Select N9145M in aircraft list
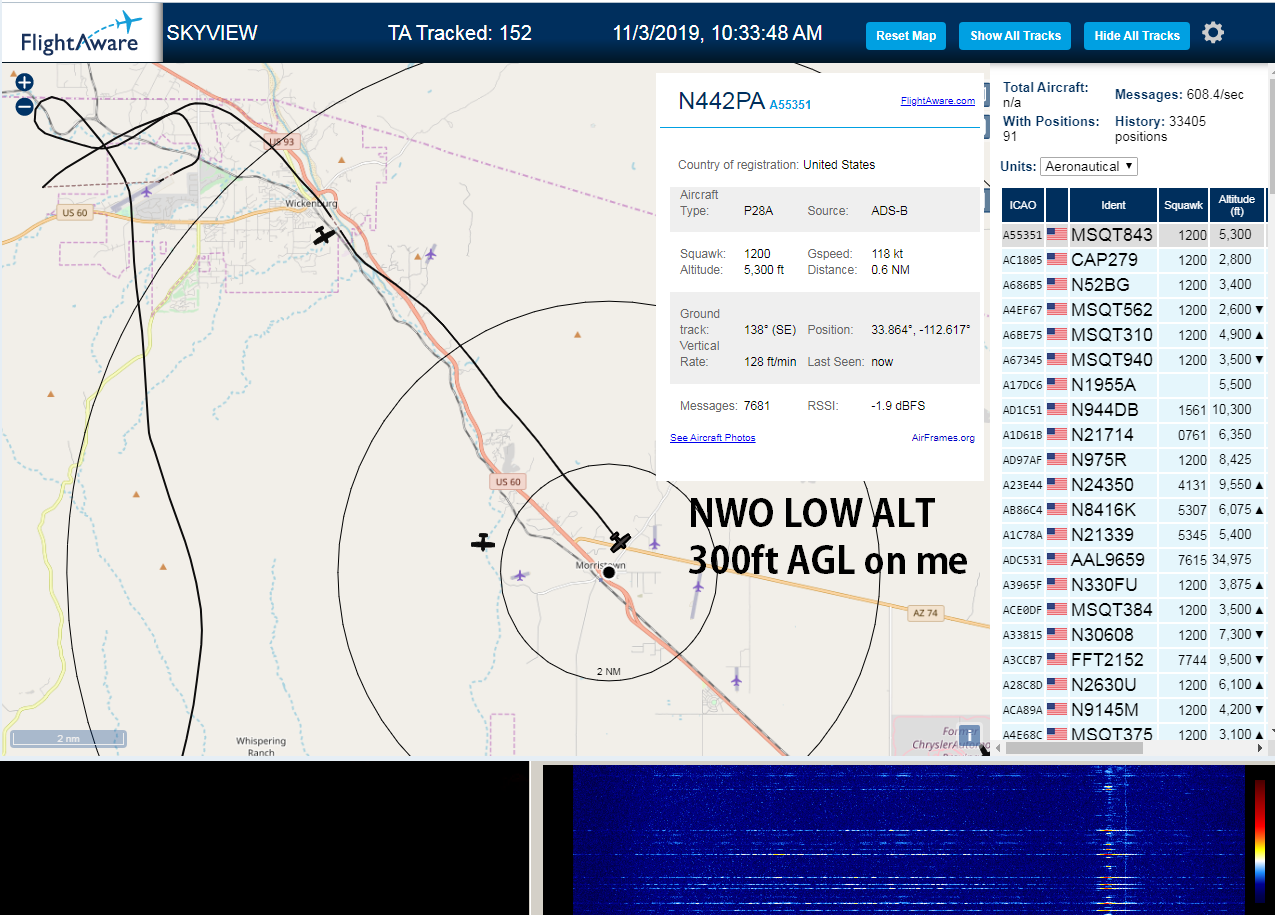Screen dimensions: 1275x915 click(1105, 710)
